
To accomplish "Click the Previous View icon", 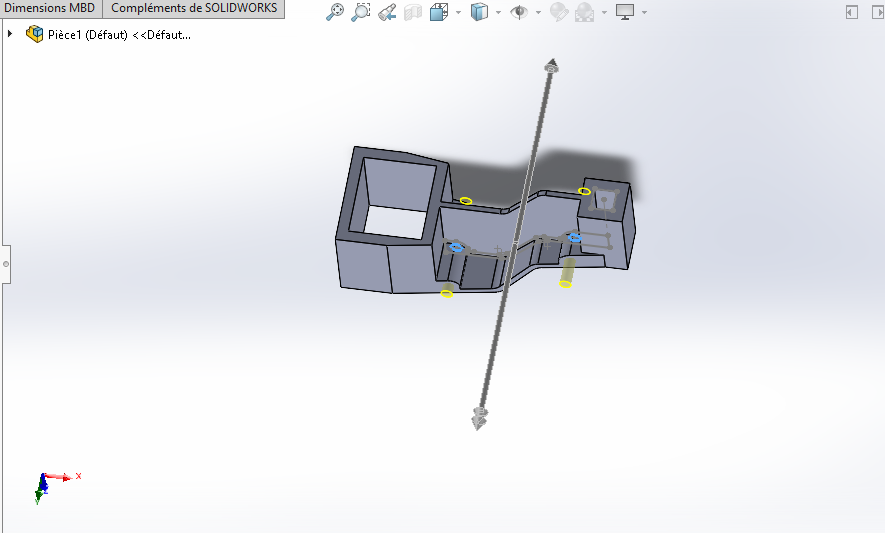I will 387,12.
